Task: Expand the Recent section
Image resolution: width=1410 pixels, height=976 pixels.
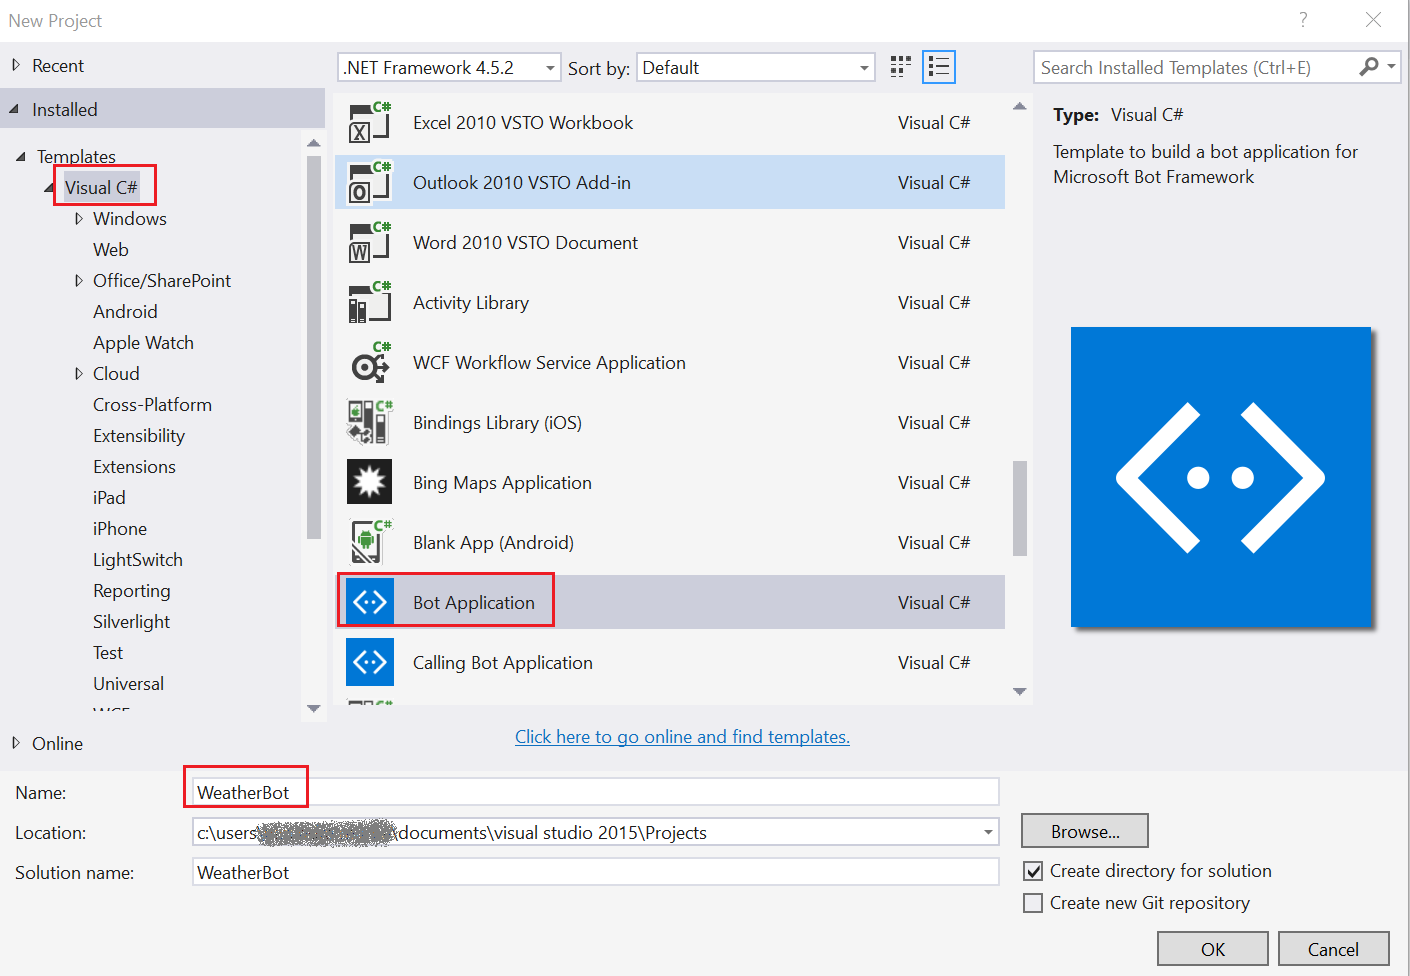Action: click(x=15, y=65)
